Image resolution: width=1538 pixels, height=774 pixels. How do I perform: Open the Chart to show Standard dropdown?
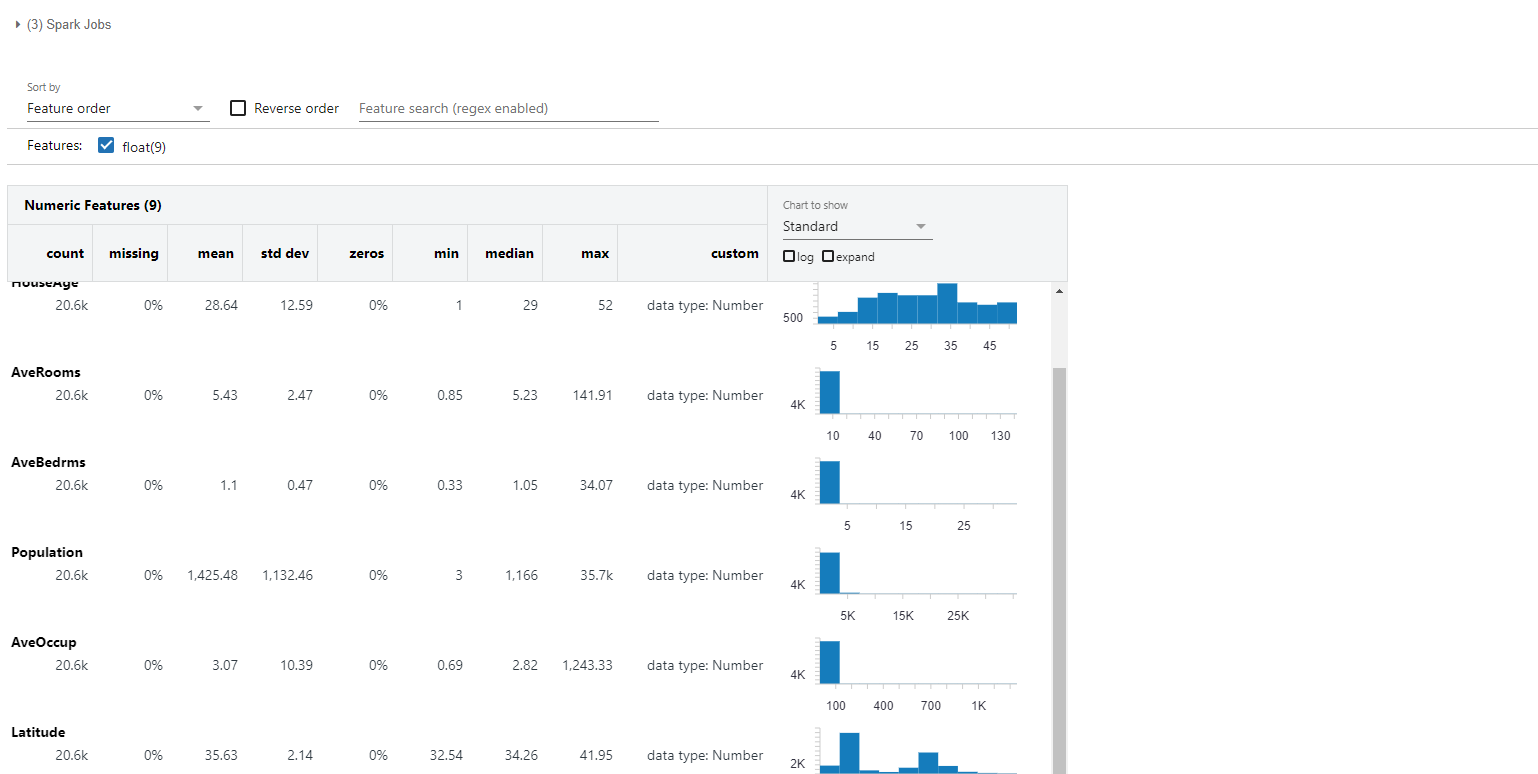coord(857,227)
